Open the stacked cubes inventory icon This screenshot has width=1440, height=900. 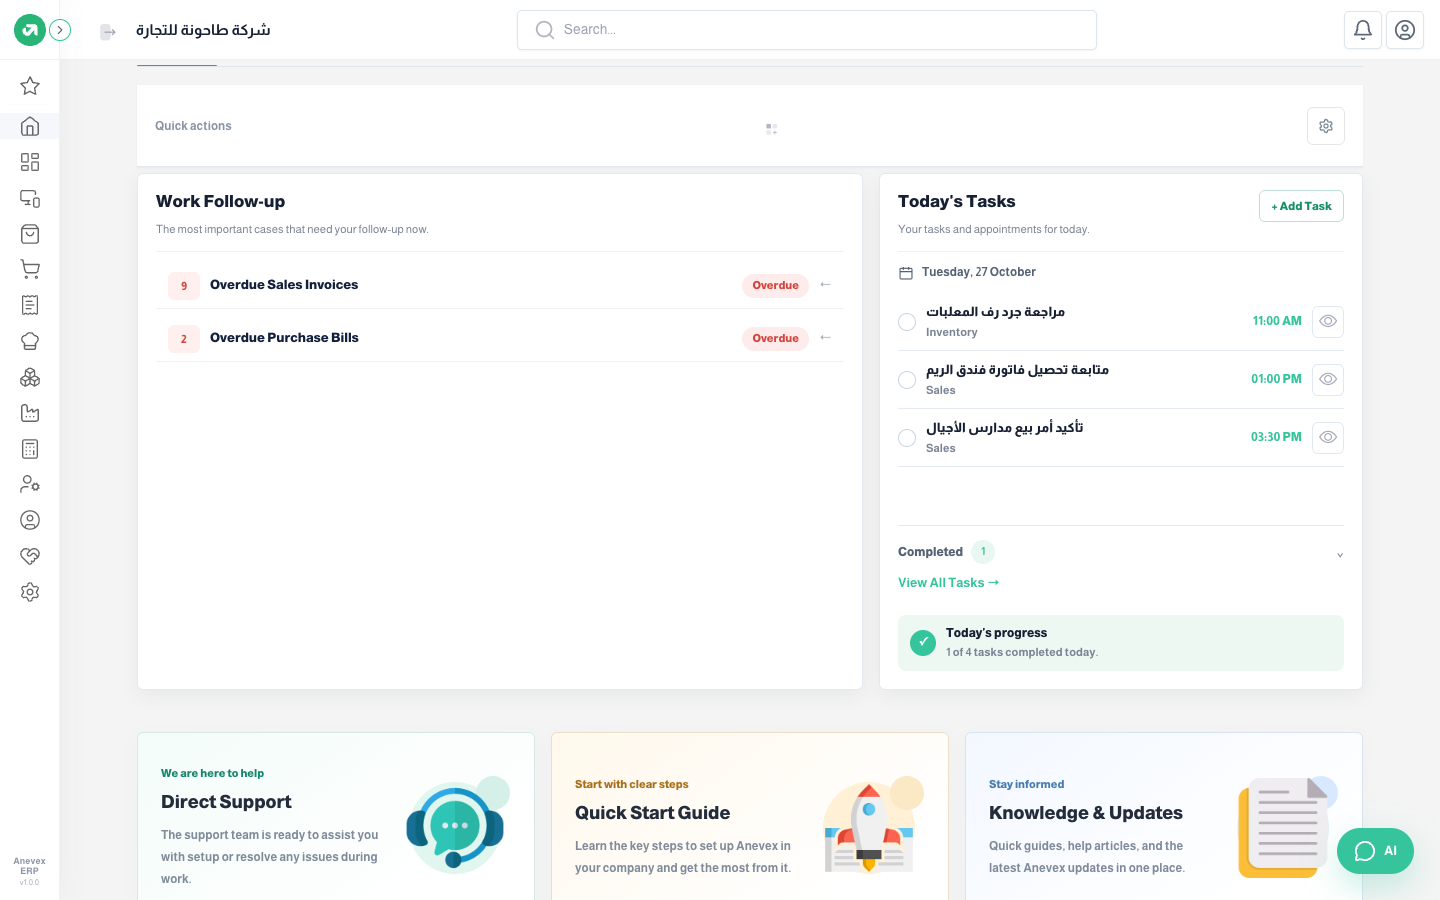pos(30,377)
